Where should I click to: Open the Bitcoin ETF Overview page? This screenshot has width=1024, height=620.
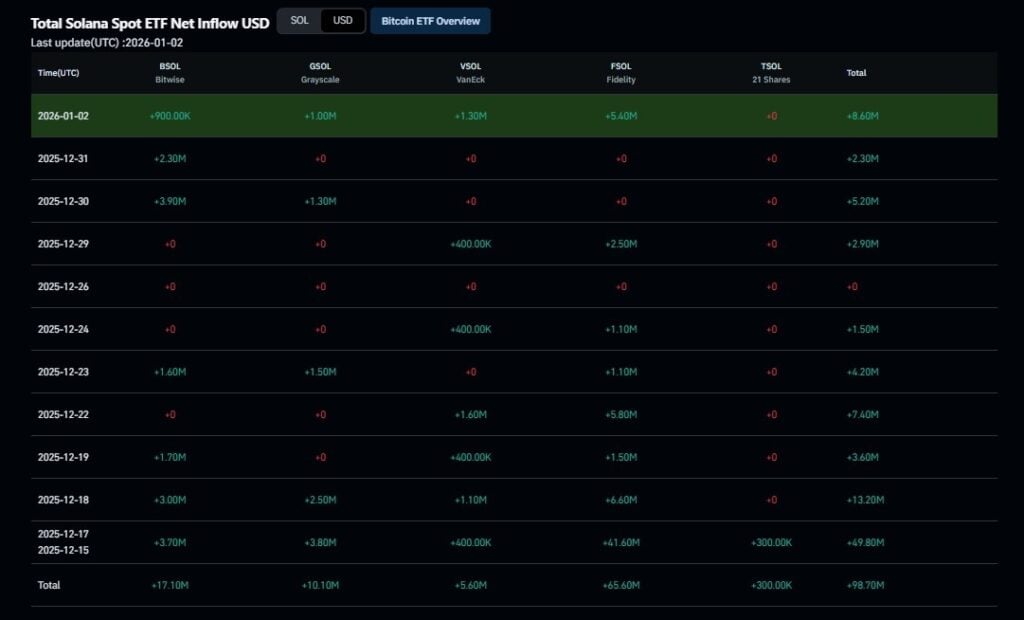(x=430, y=20)
